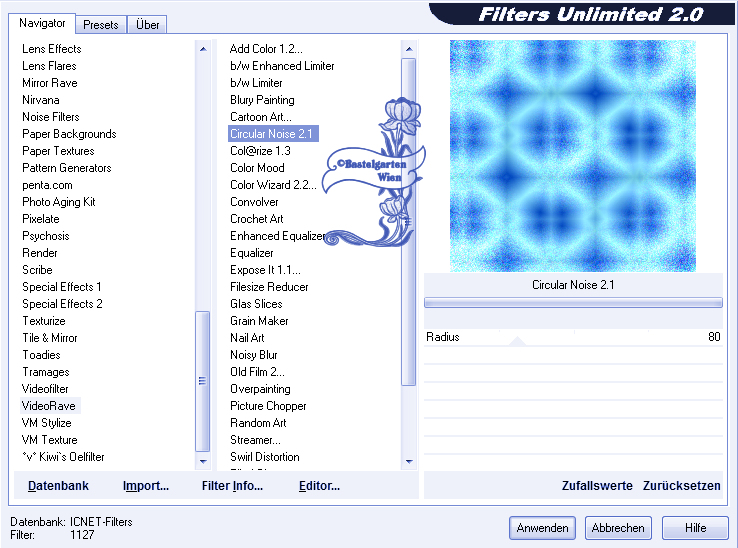Select Paper Backgrounds category
Viewport: 738px width, 548px height.
tap(69, 134)
